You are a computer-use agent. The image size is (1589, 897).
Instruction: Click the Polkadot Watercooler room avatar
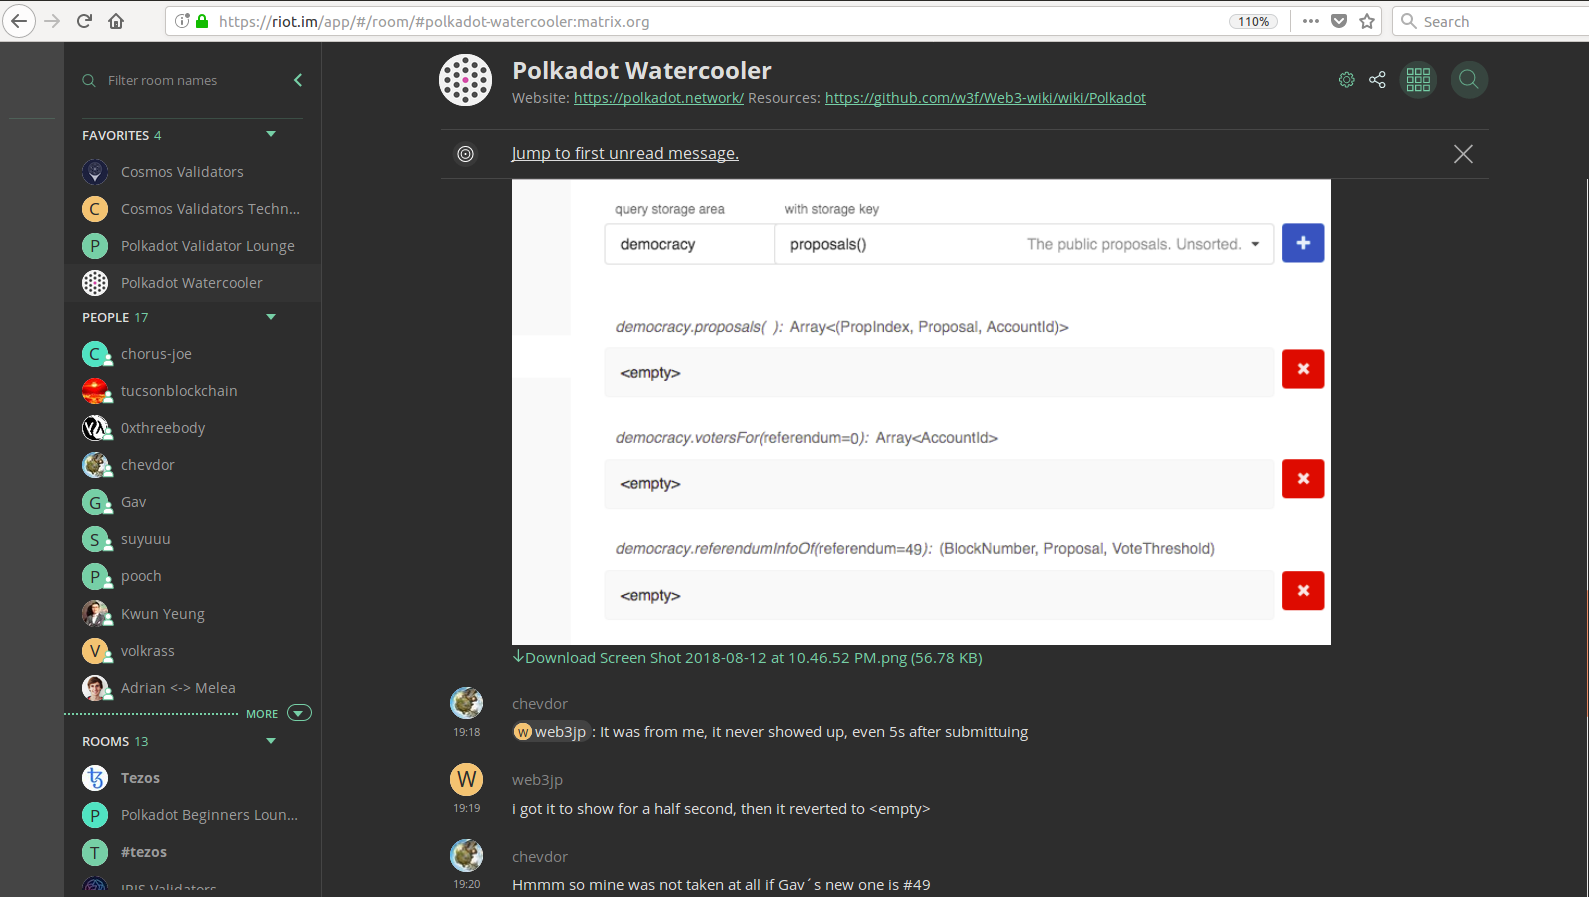click(465, 80)
